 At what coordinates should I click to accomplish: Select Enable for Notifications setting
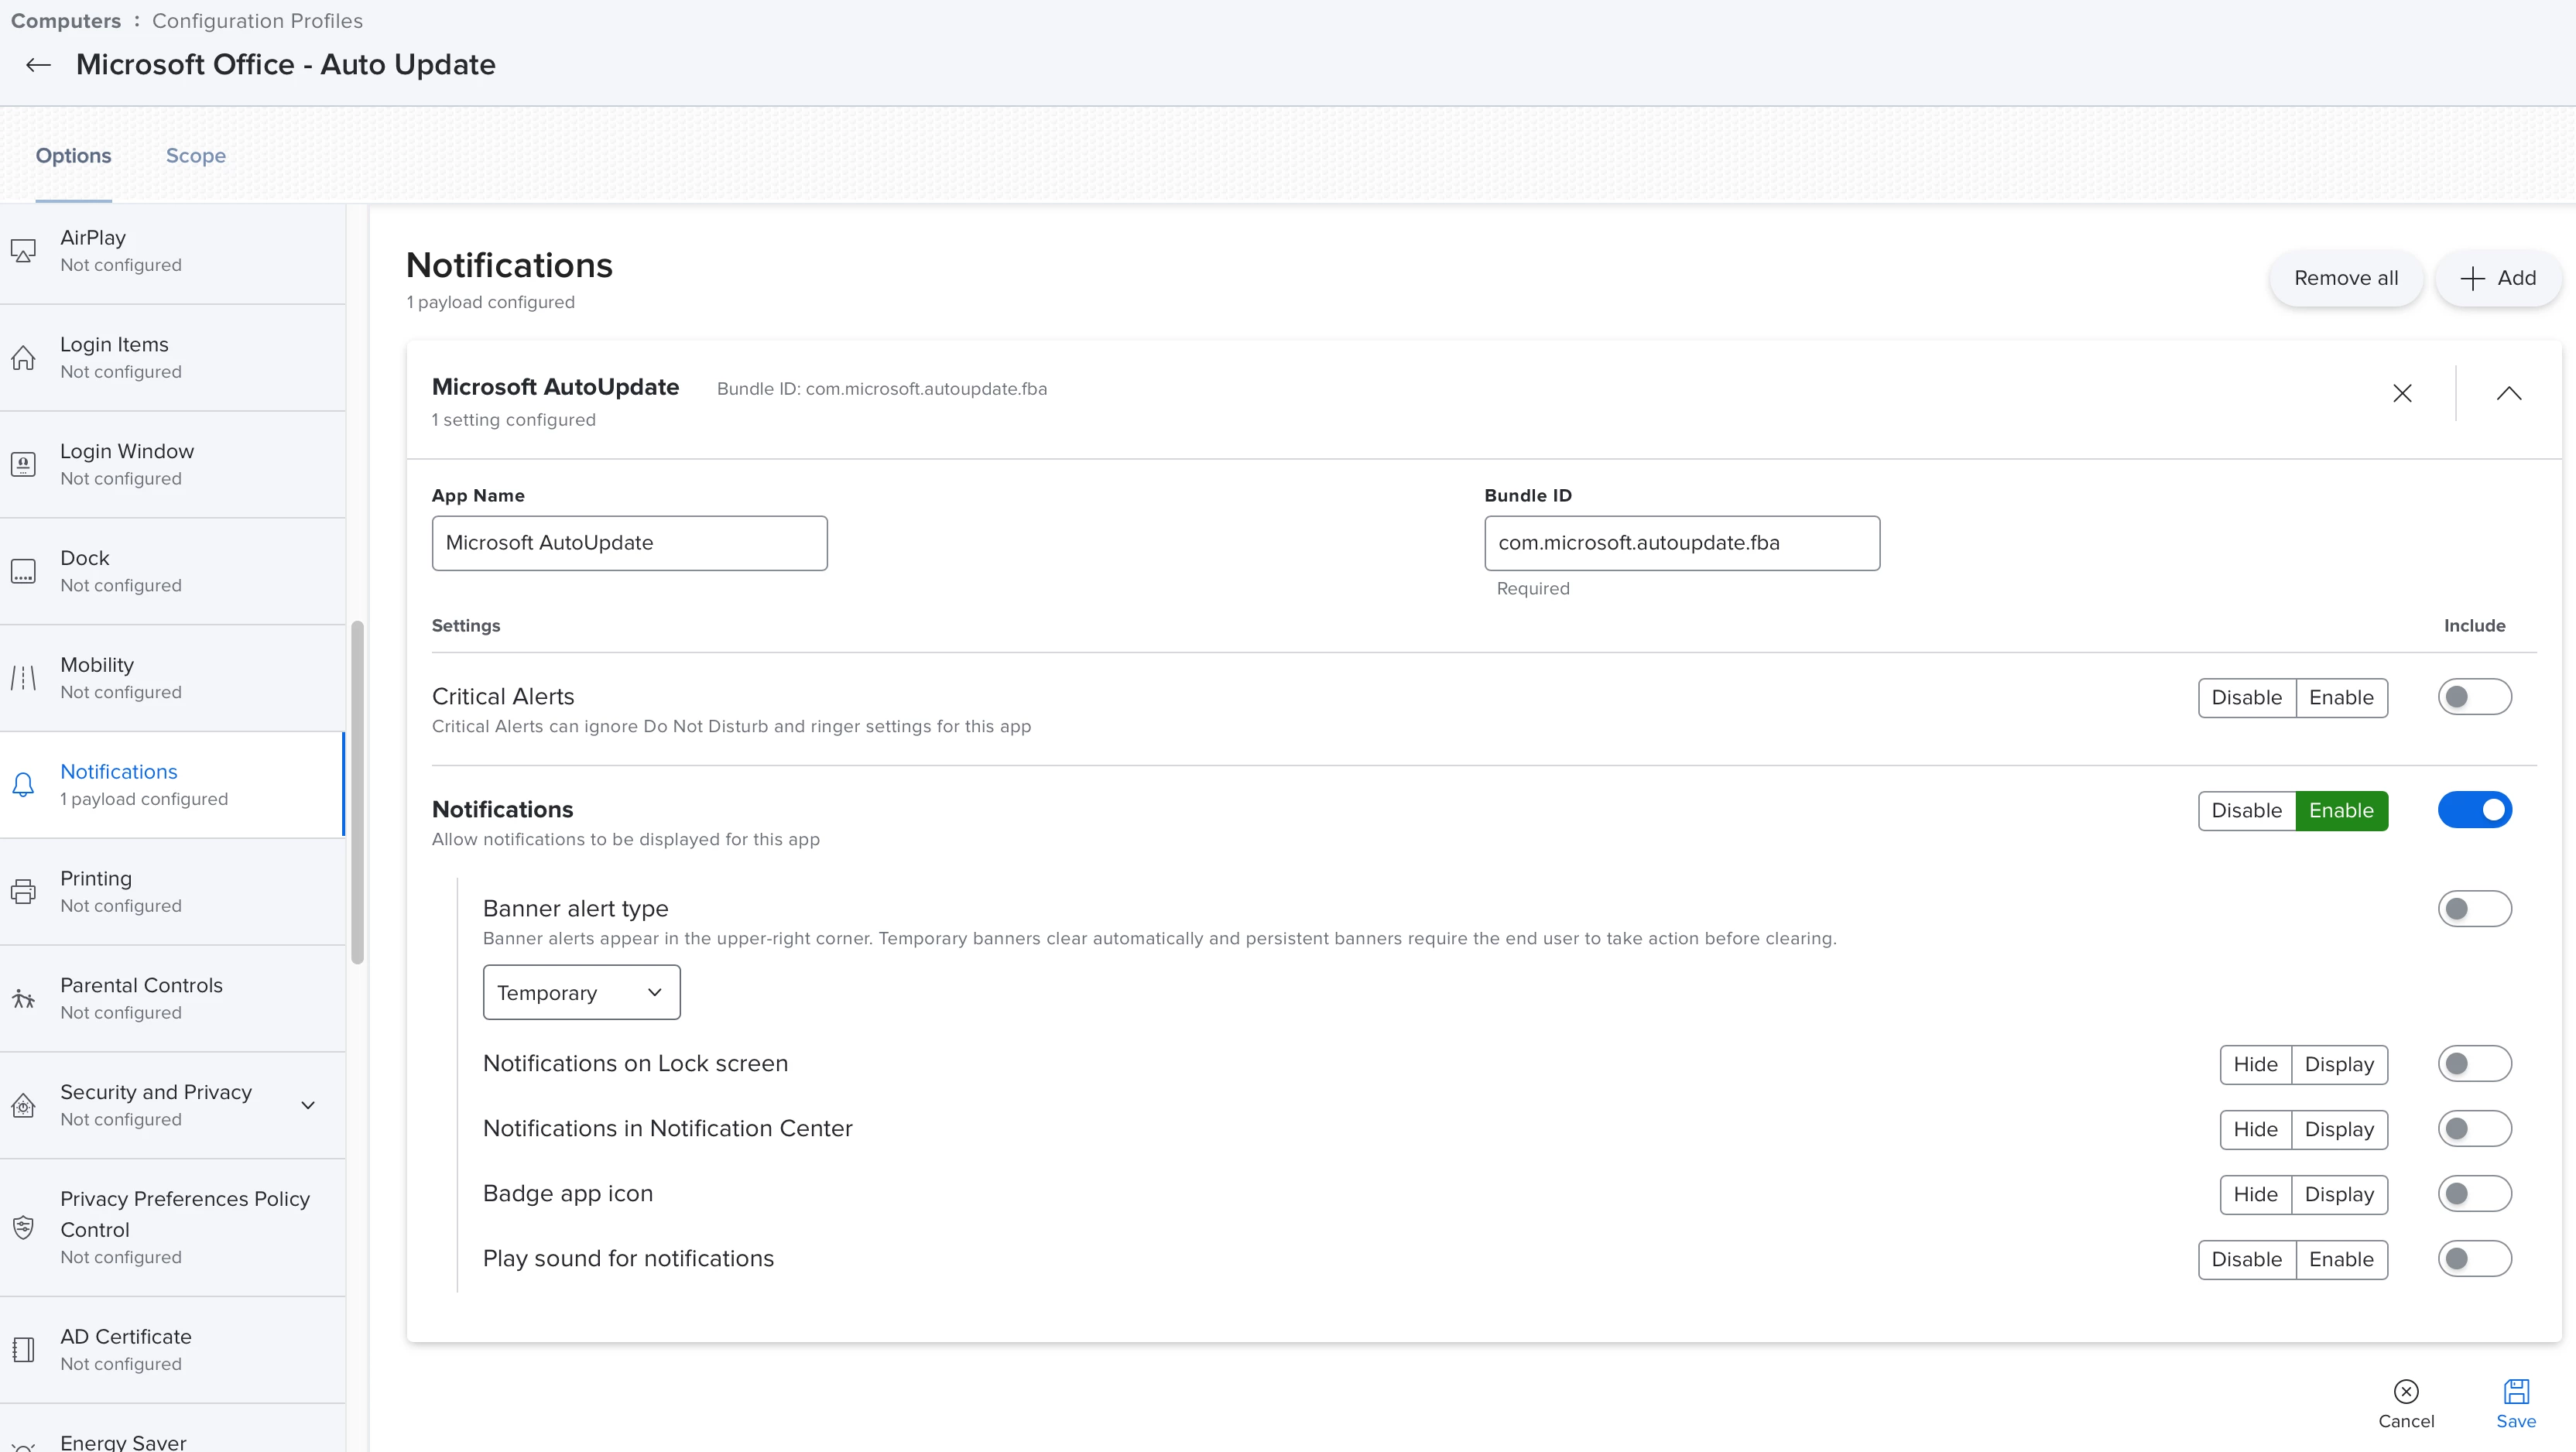point(2341,811)
